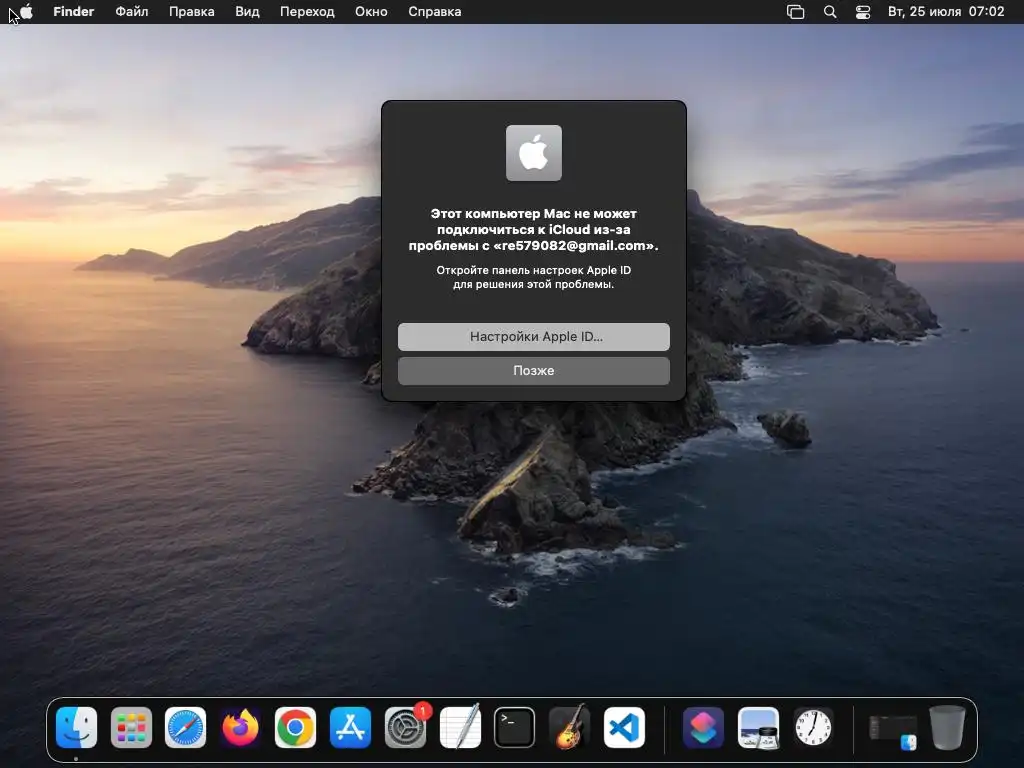Launch Google Chrome from the Dock
1024x768 pixels.
tap(295, 727)
